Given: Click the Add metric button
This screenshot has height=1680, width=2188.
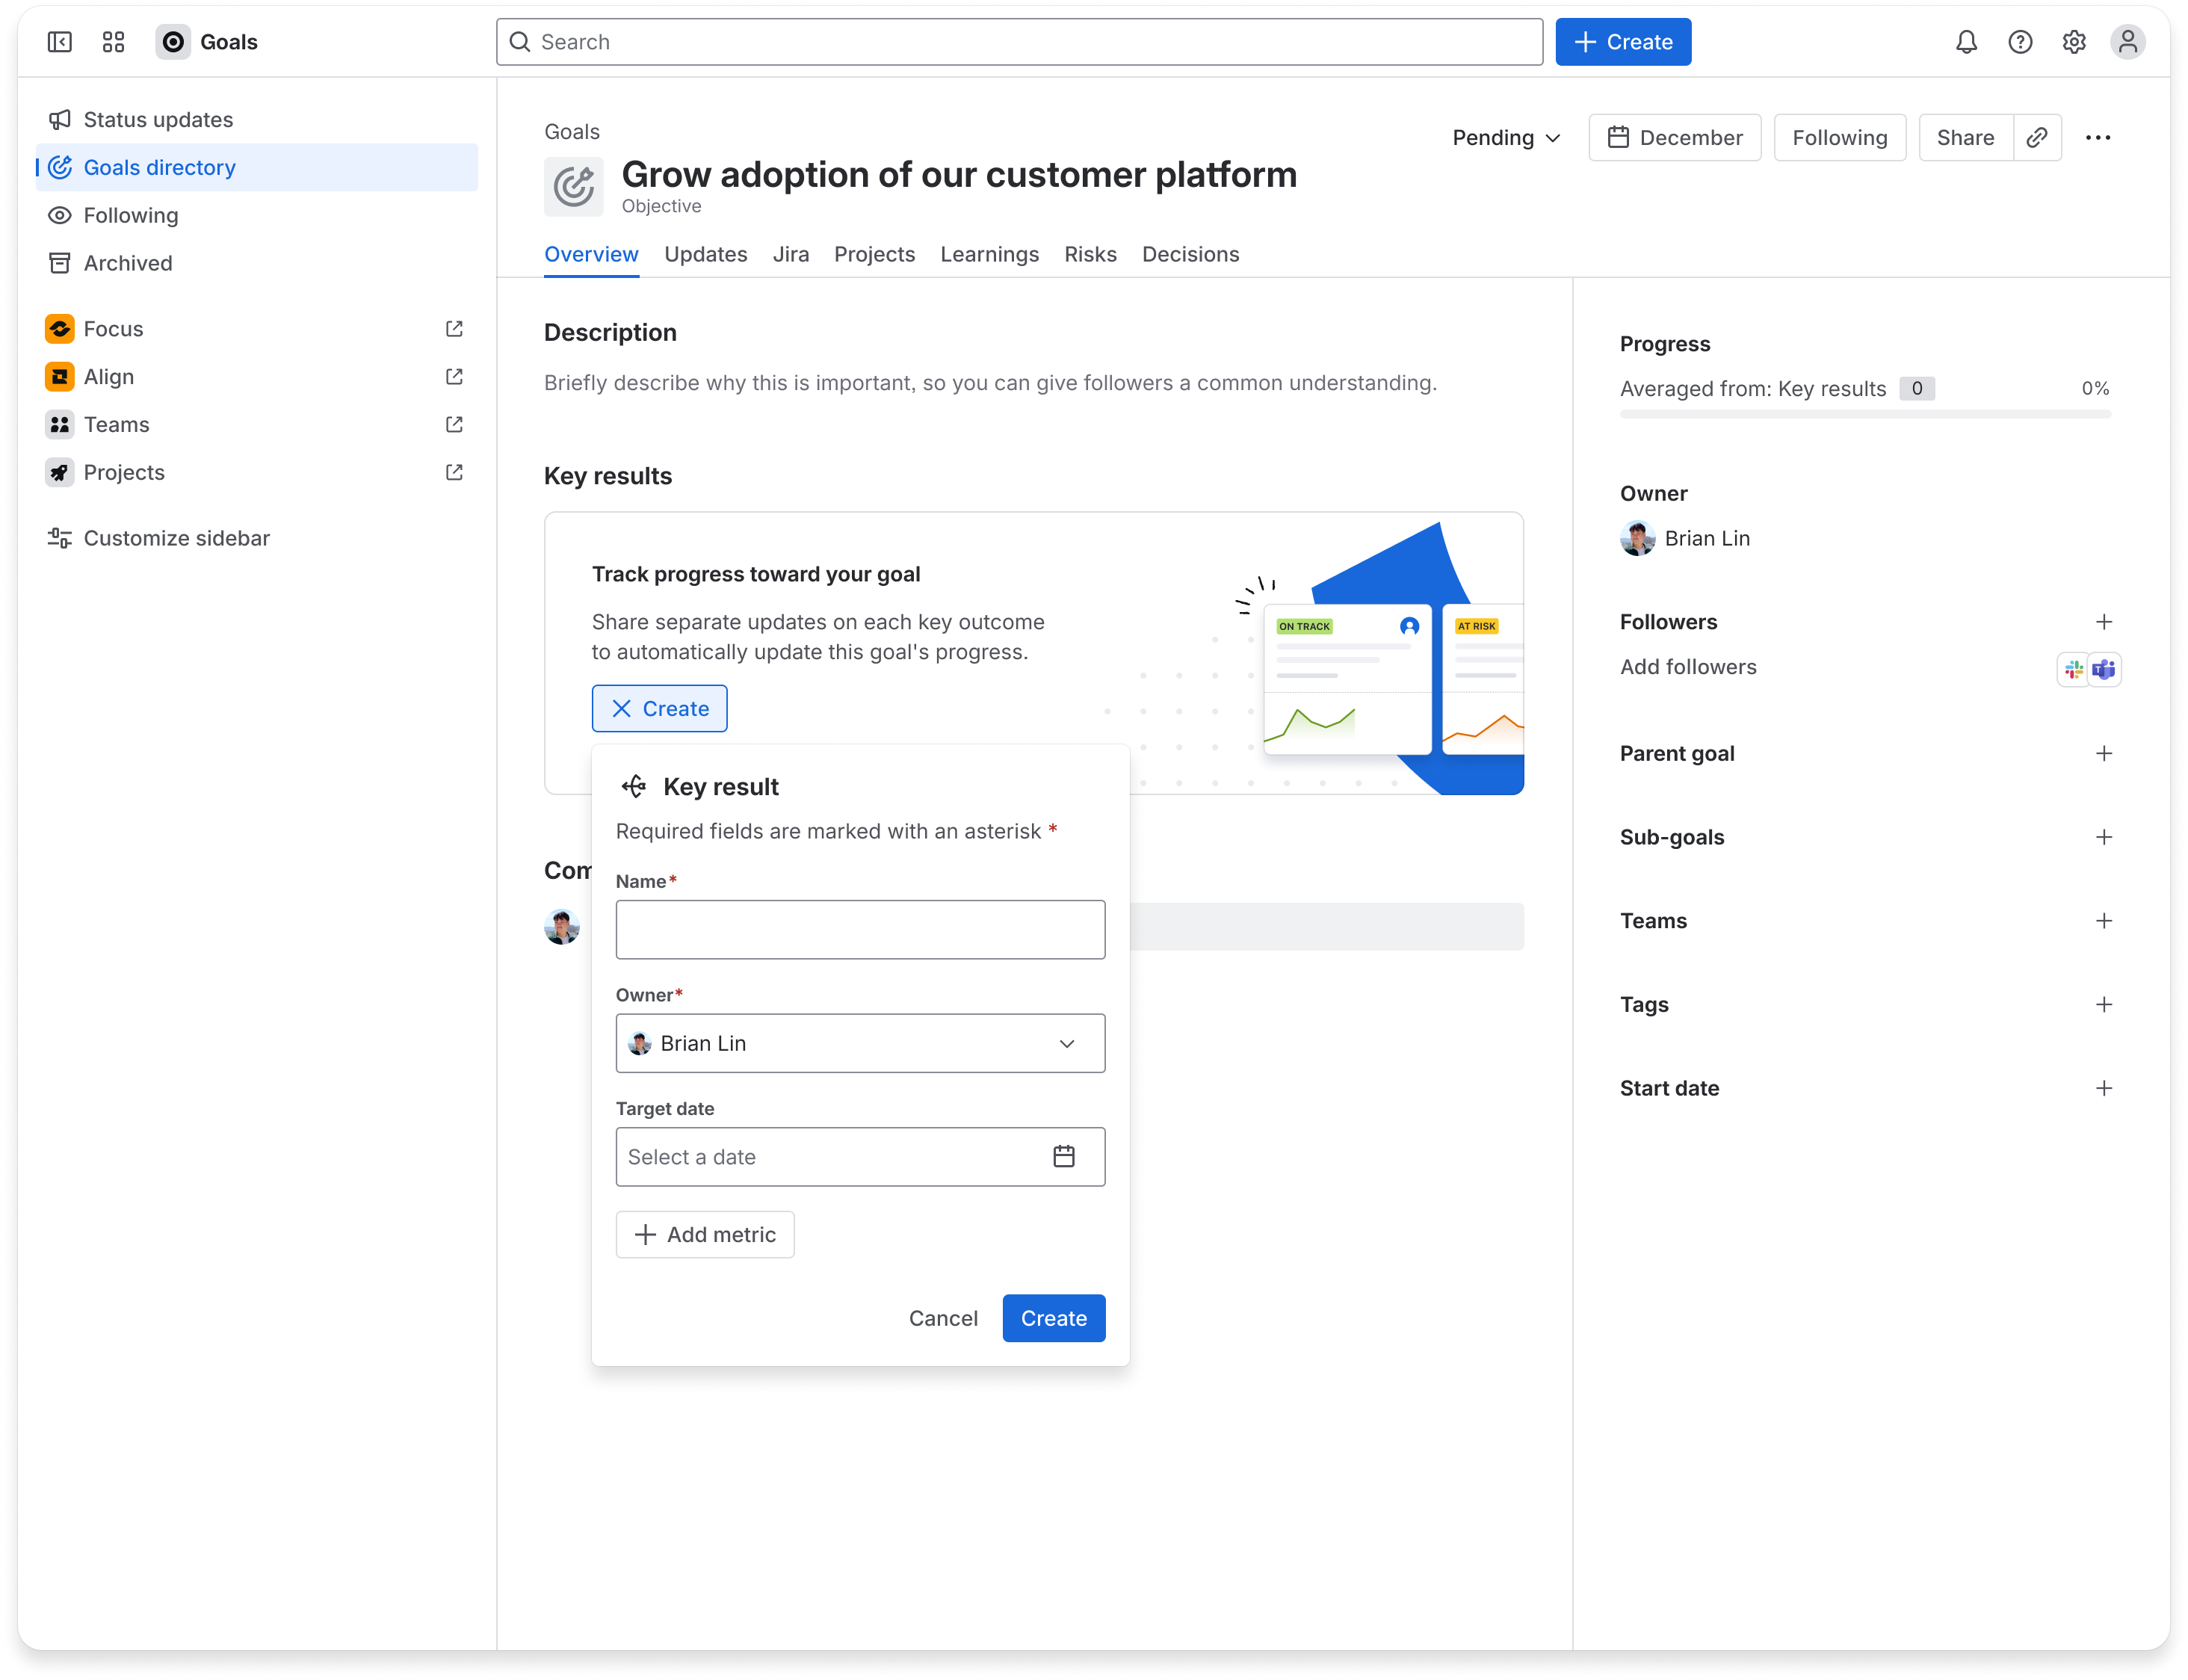Looking at the screenshot, I should click(704, 1234).
